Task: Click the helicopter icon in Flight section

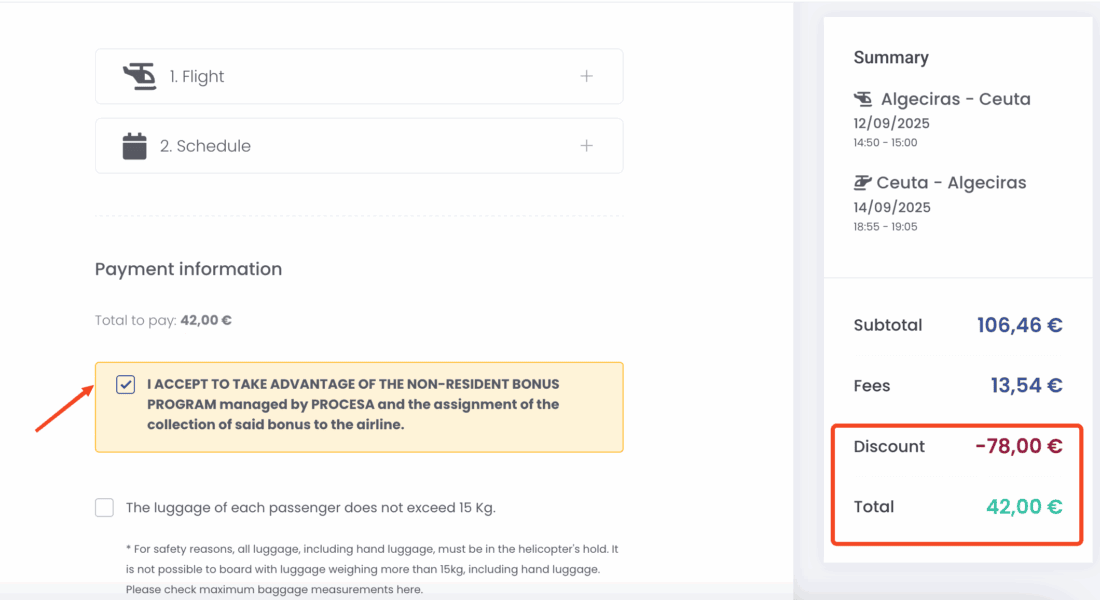Action: pos(139,76)
